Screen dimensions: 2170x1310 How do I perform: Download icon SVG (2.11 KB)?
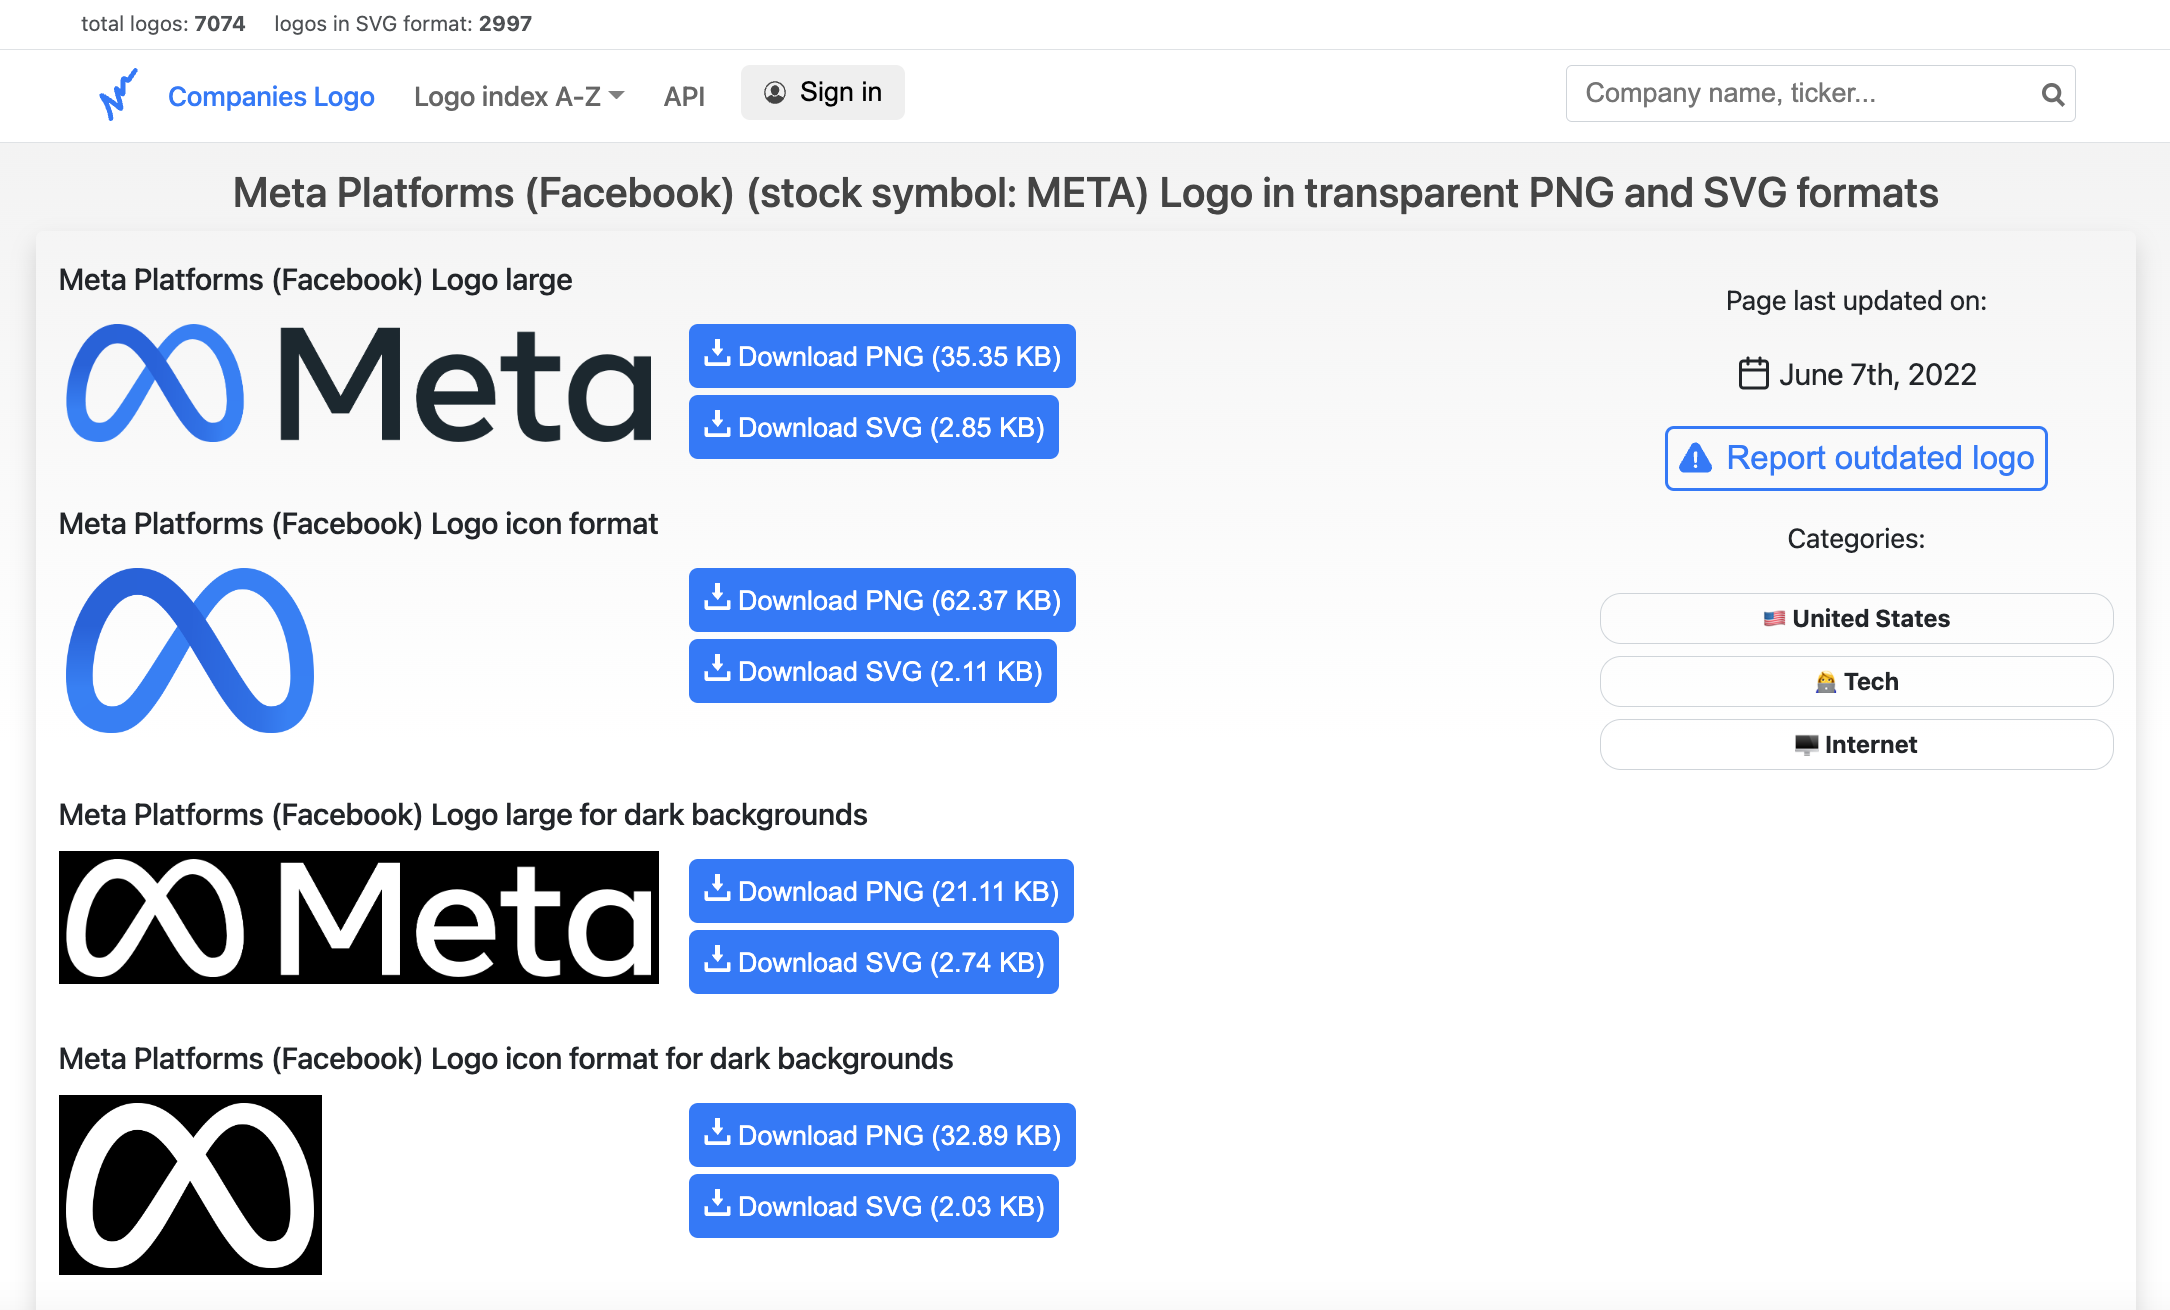point(873,671)
